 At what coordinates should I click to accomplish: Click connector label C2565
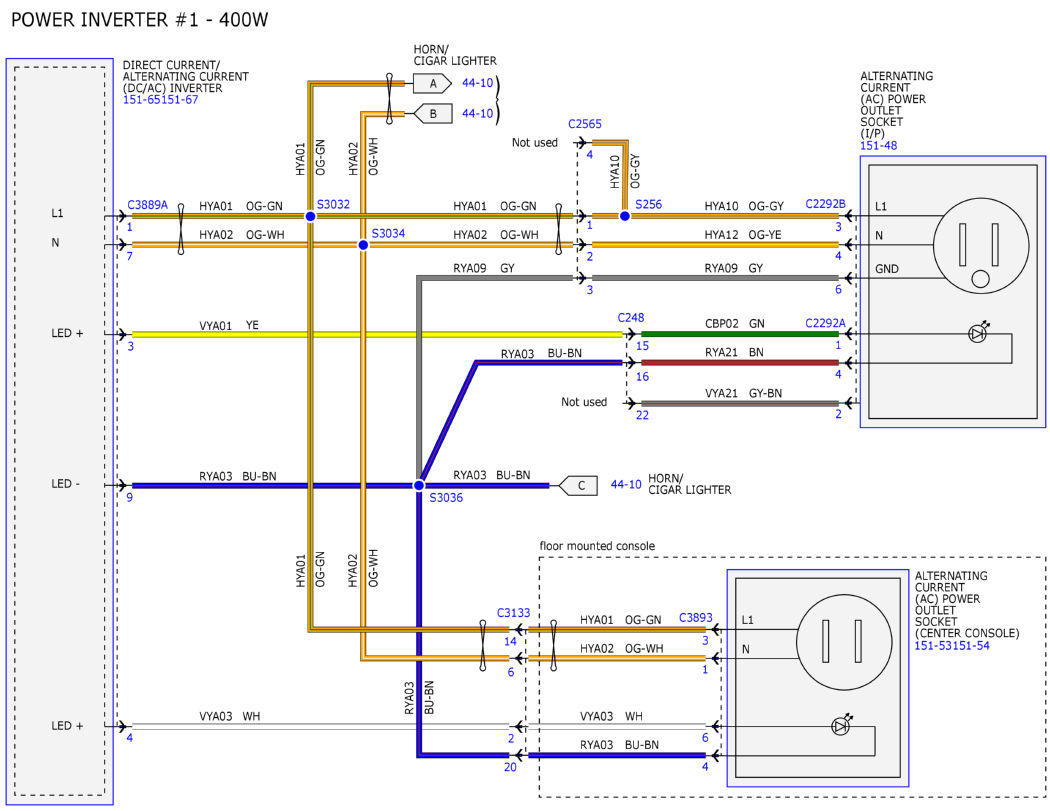click(585, 124)
